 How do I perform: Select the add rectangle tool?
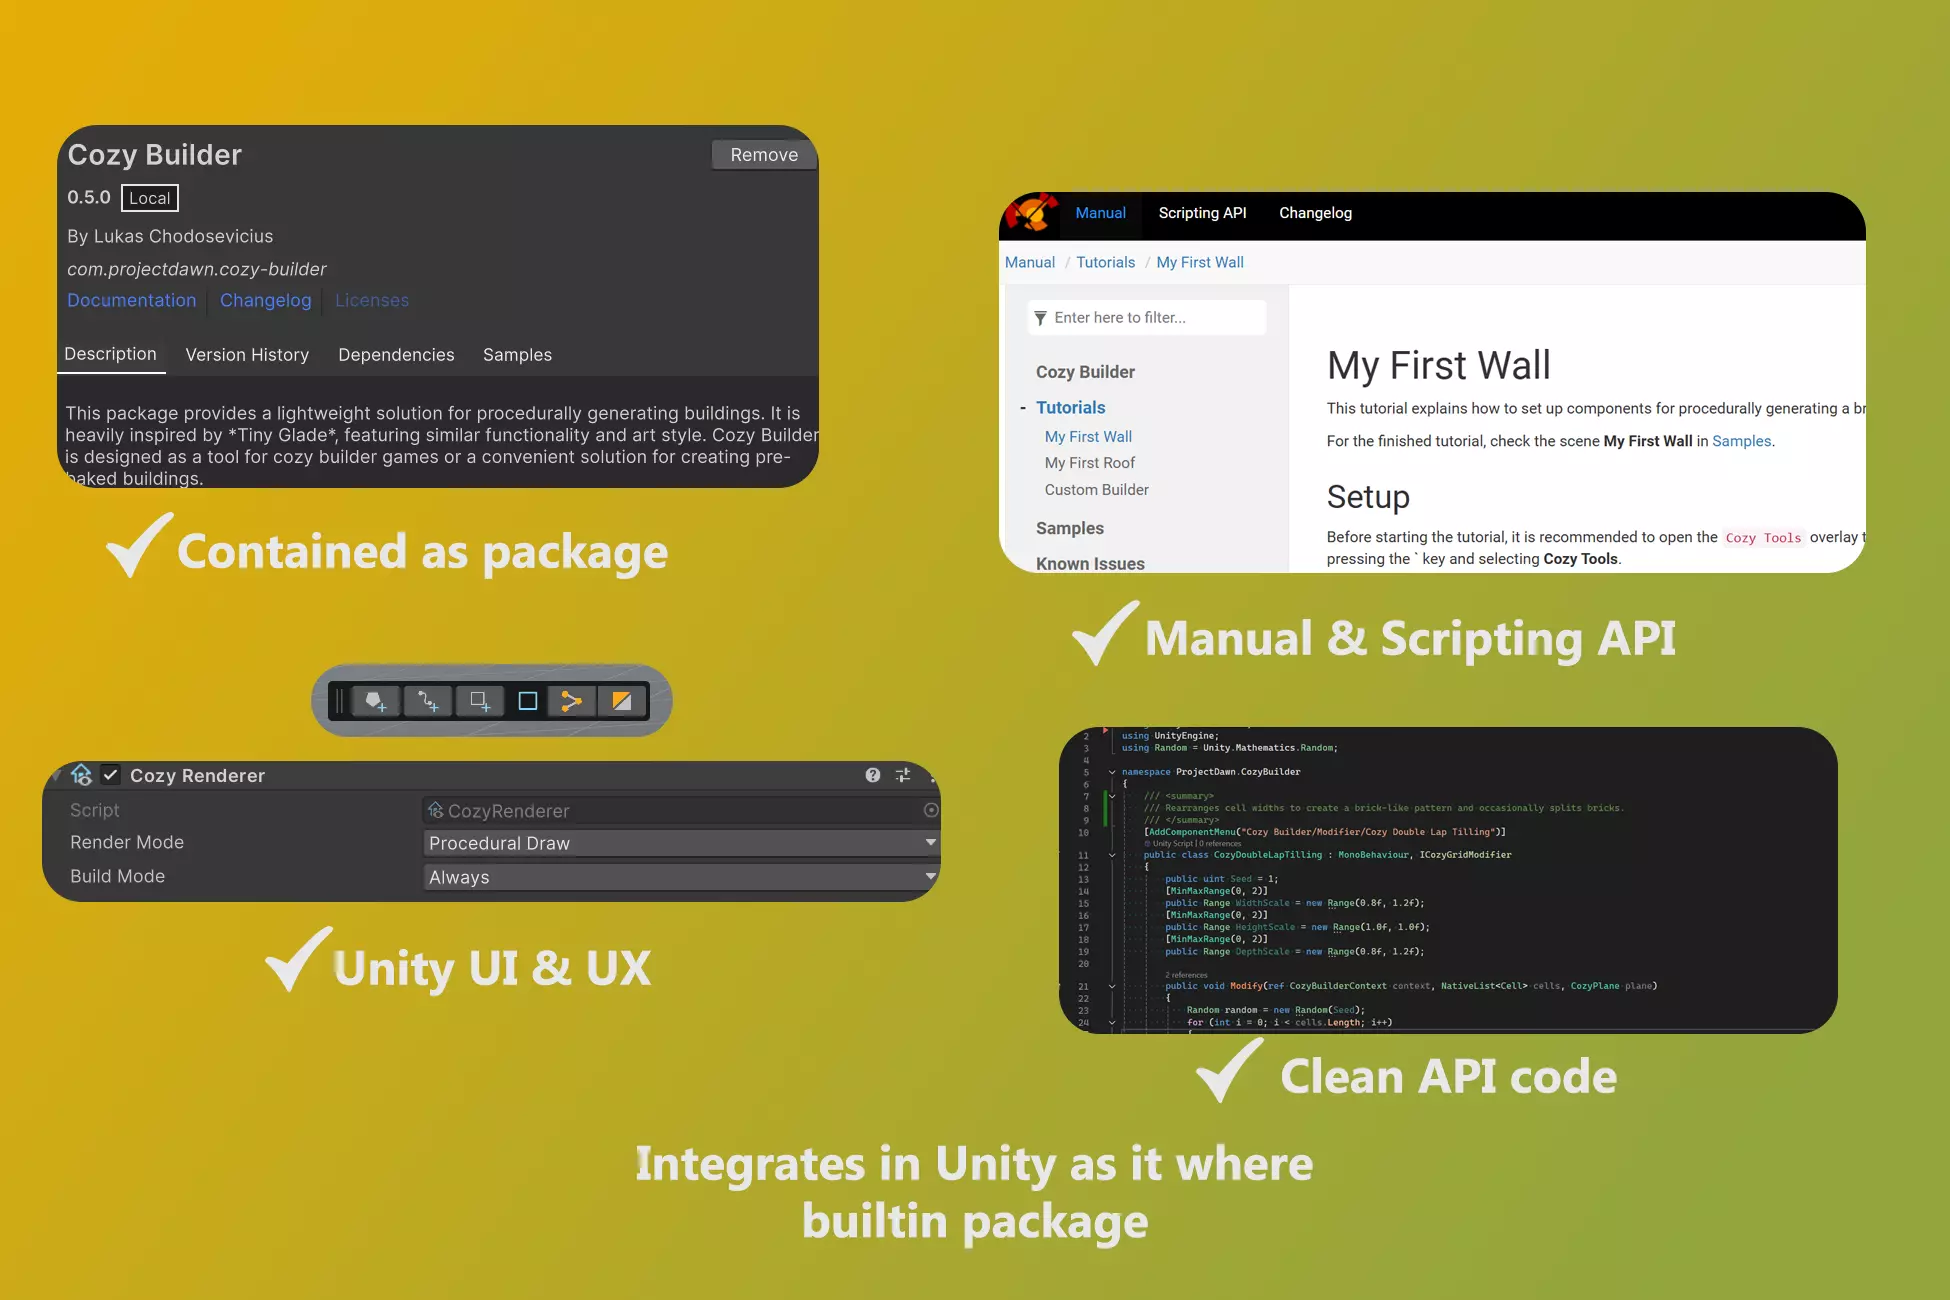pos(480,701)
